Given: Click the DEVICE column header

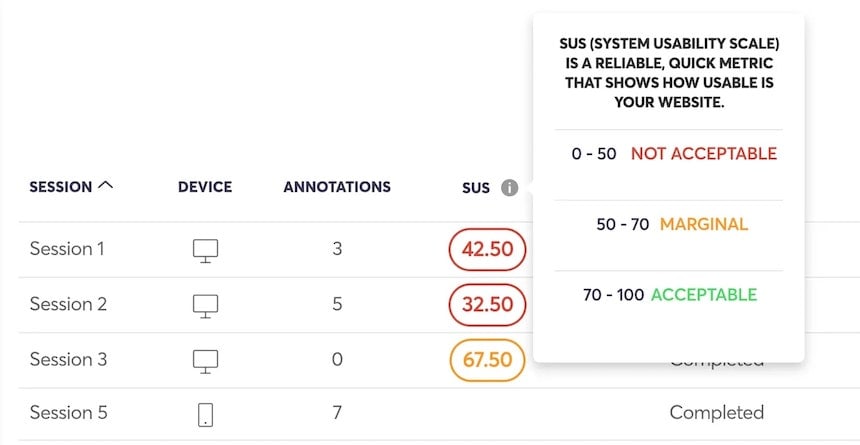Looking at the screenshot, I should pyautogui.click(x=205, y=187).
